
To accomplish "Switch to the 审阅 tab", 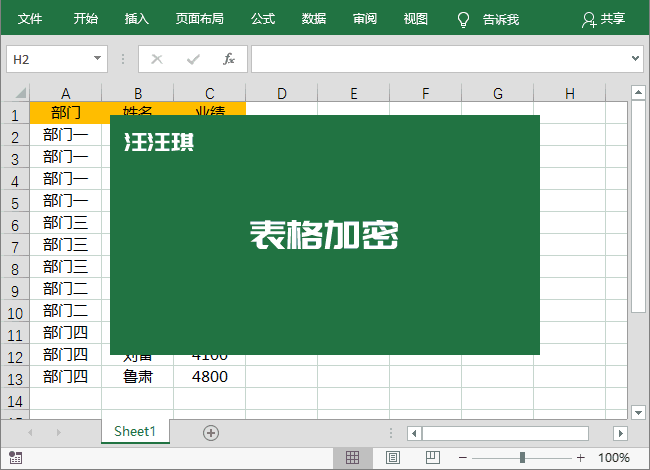I will click(x=365, y=19).
